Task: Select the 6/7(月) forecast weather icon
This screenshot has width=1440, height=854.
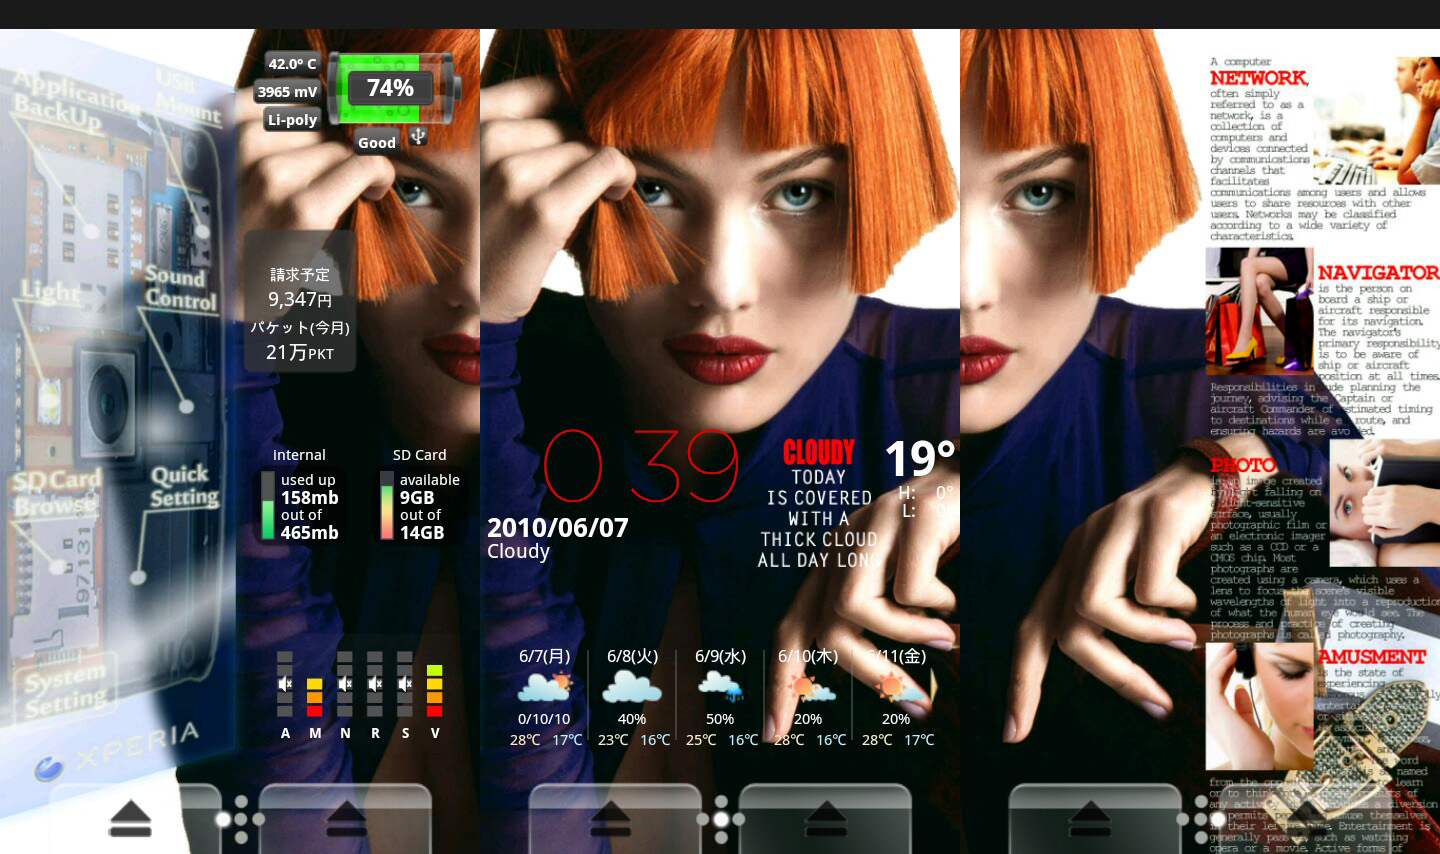Action: pyautogui.click(x=544, y=687)
